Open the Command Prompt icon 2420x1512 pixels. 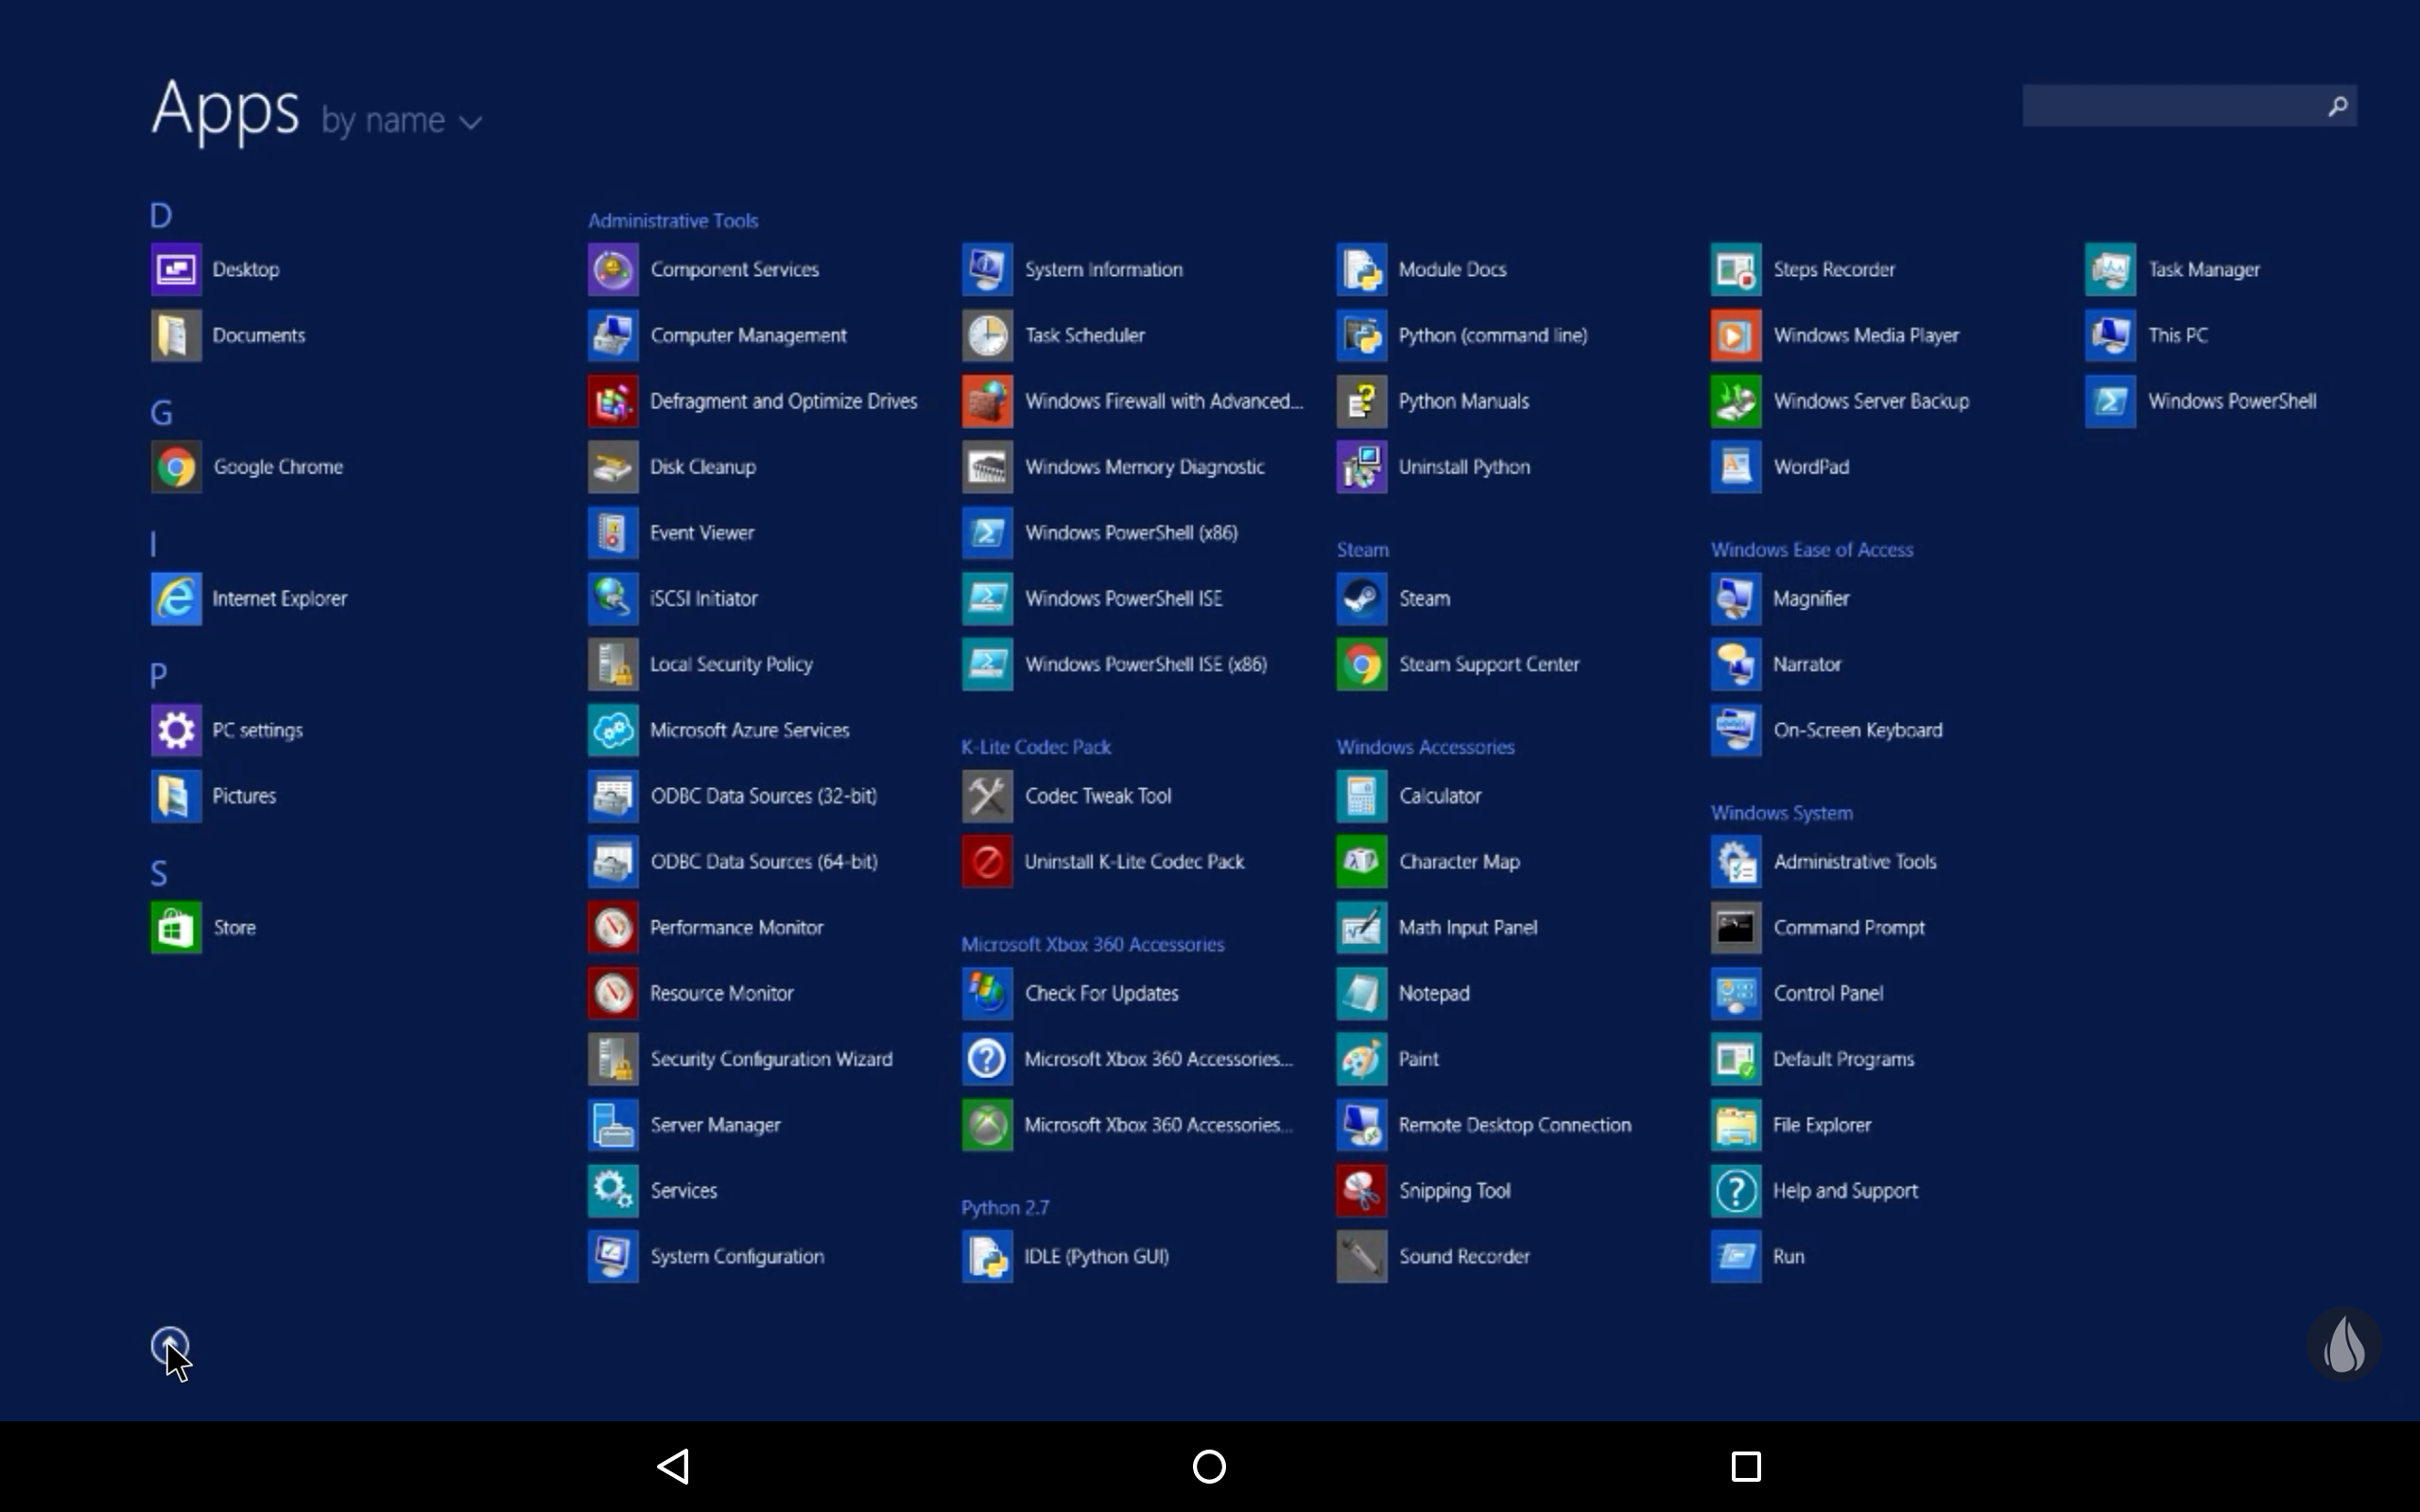pyautogui.click(x=1736, y=927)
